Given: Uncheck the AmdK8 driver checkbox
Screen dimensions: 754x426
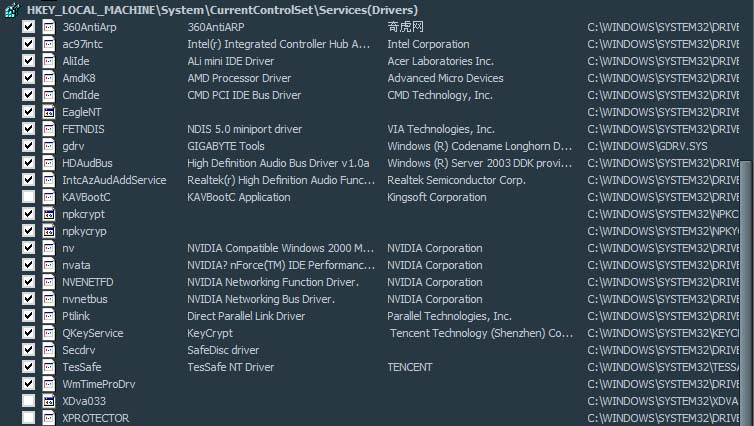Looking at the screenshot, I should click(x=28, y=78).
